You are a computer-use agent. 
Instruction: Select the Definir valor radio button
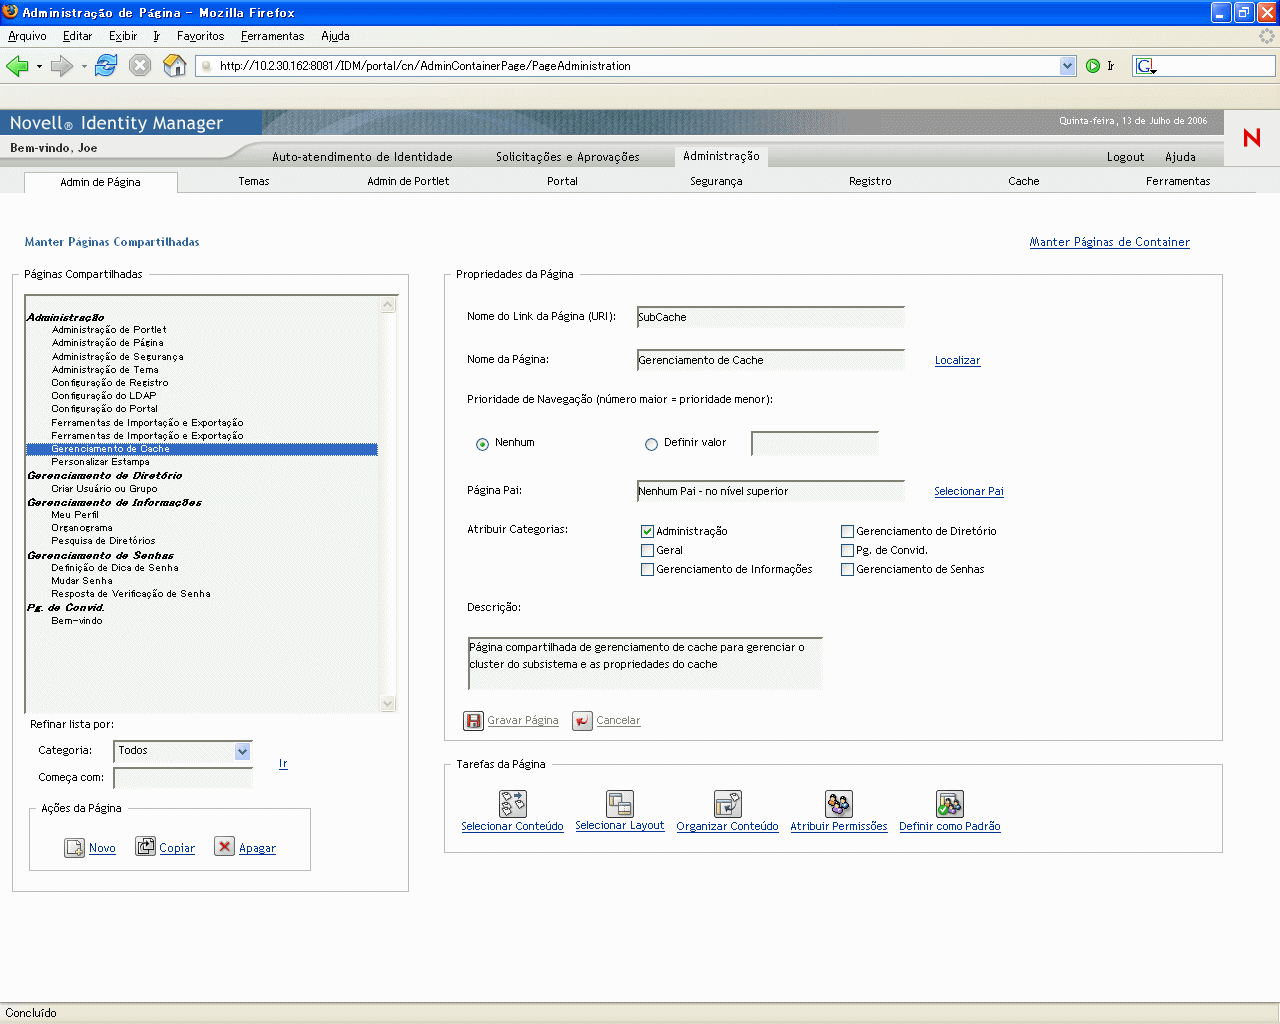[652, 444]
